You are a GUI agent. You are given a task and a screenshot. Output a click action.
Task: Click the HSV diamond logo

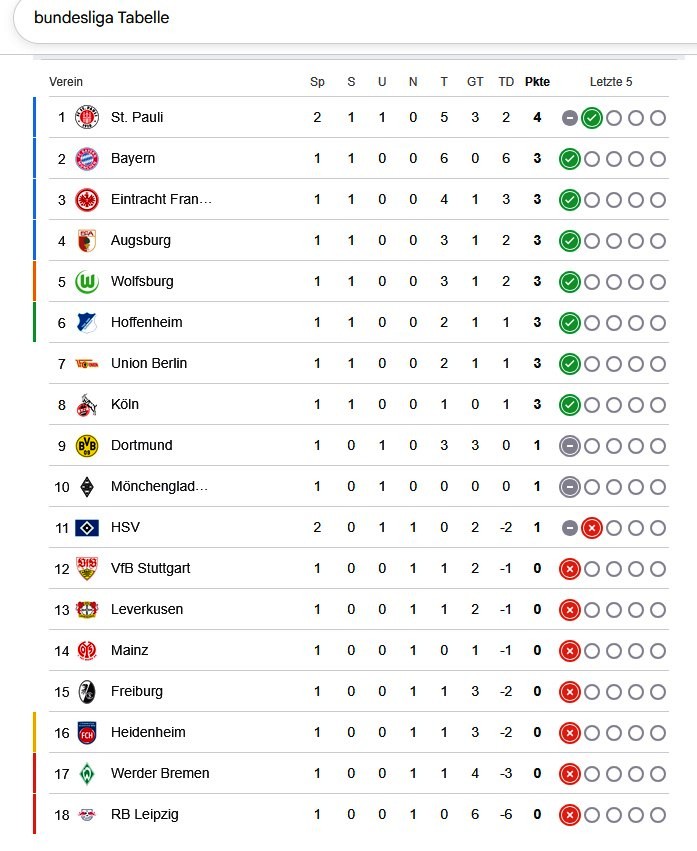tap(88, 528)
